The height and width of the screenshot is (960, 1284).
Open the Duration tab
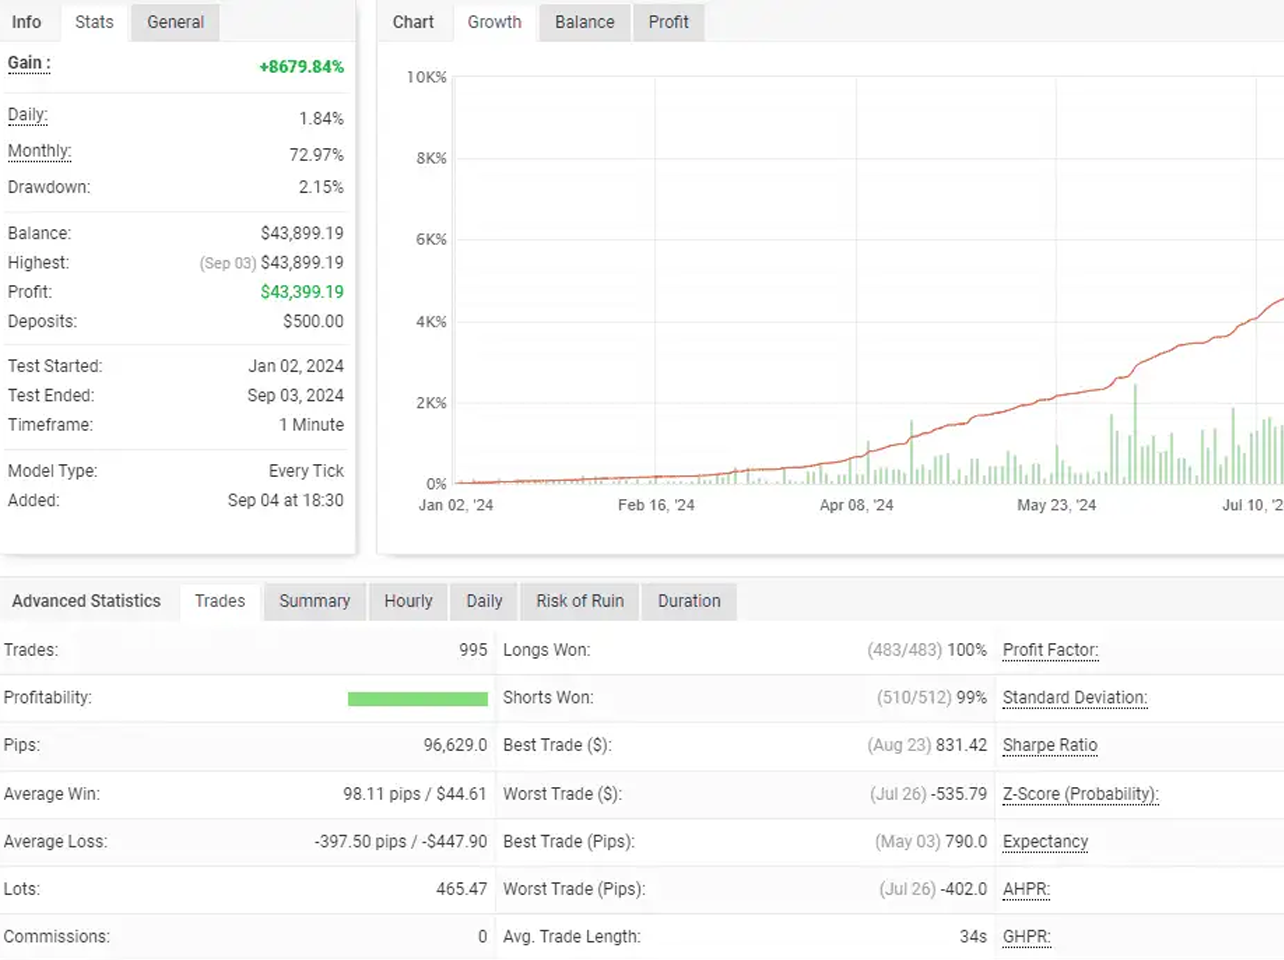[x=689, y=601]
